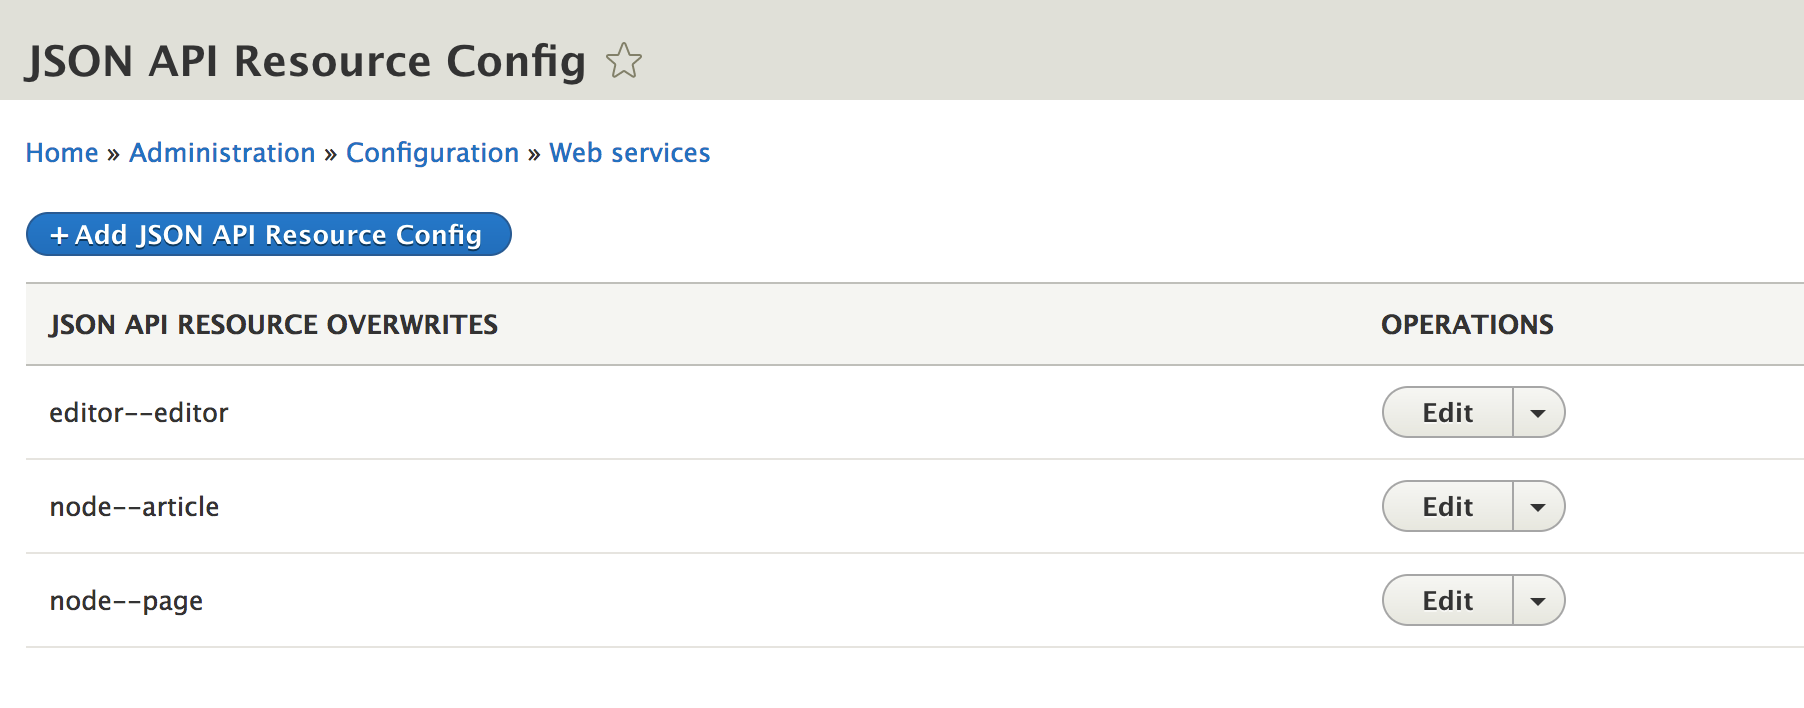Expand operations arrow for node--page row
Viewport: 1804px width, 708px height.
point(1538,601)
